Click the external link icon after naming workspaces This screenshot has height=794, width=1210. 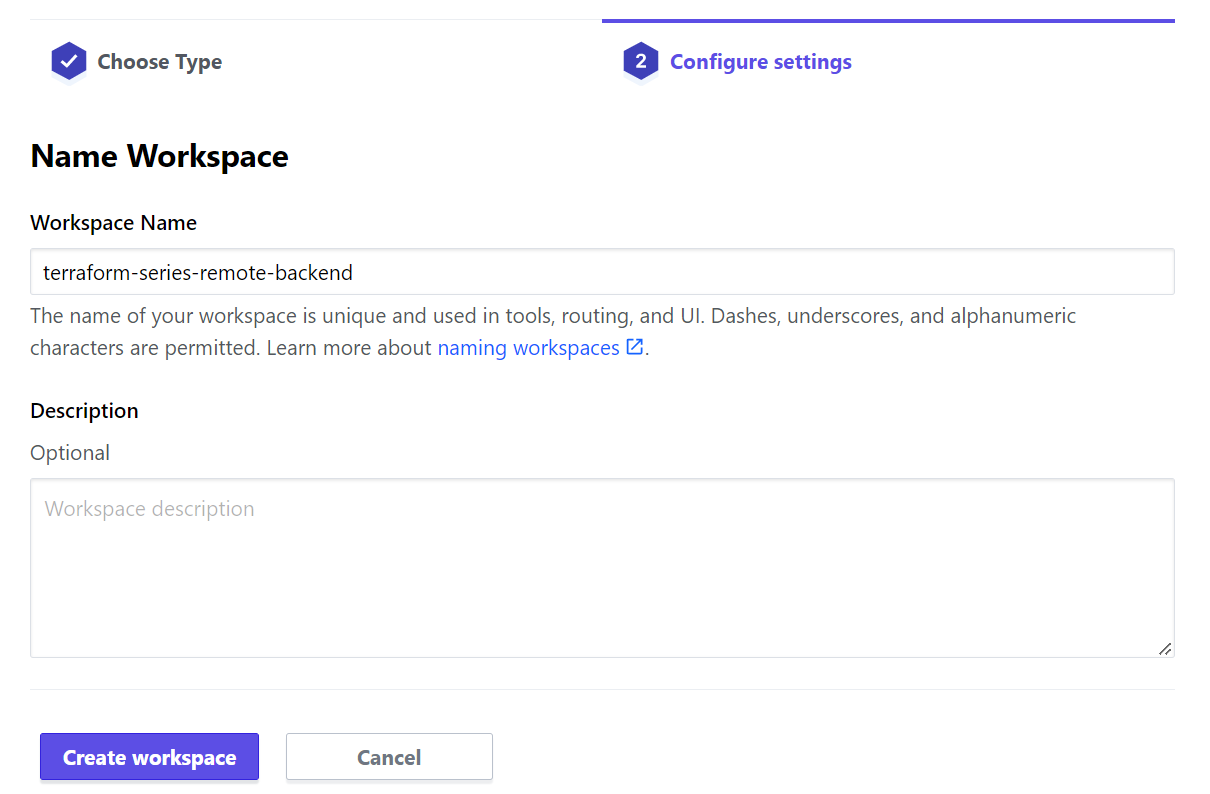(634, 347)
